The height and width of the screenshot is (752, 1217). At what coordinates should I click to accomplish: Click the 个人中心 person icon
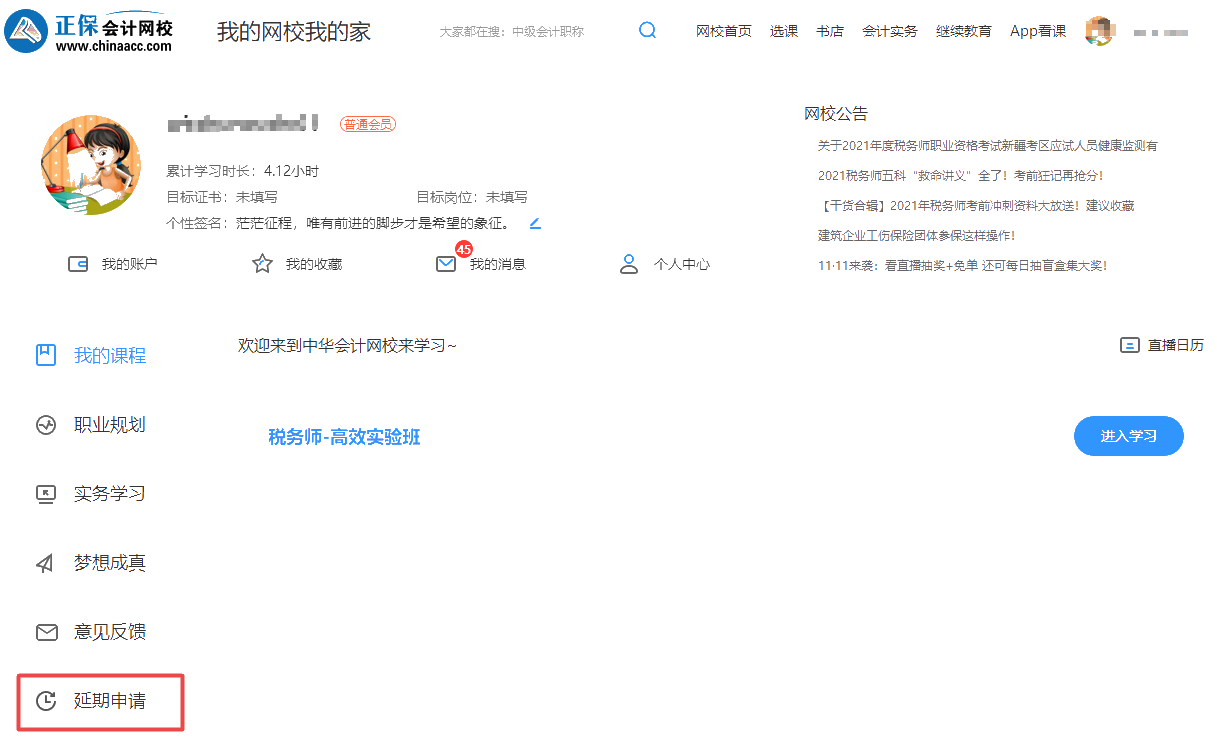[629, 264]
